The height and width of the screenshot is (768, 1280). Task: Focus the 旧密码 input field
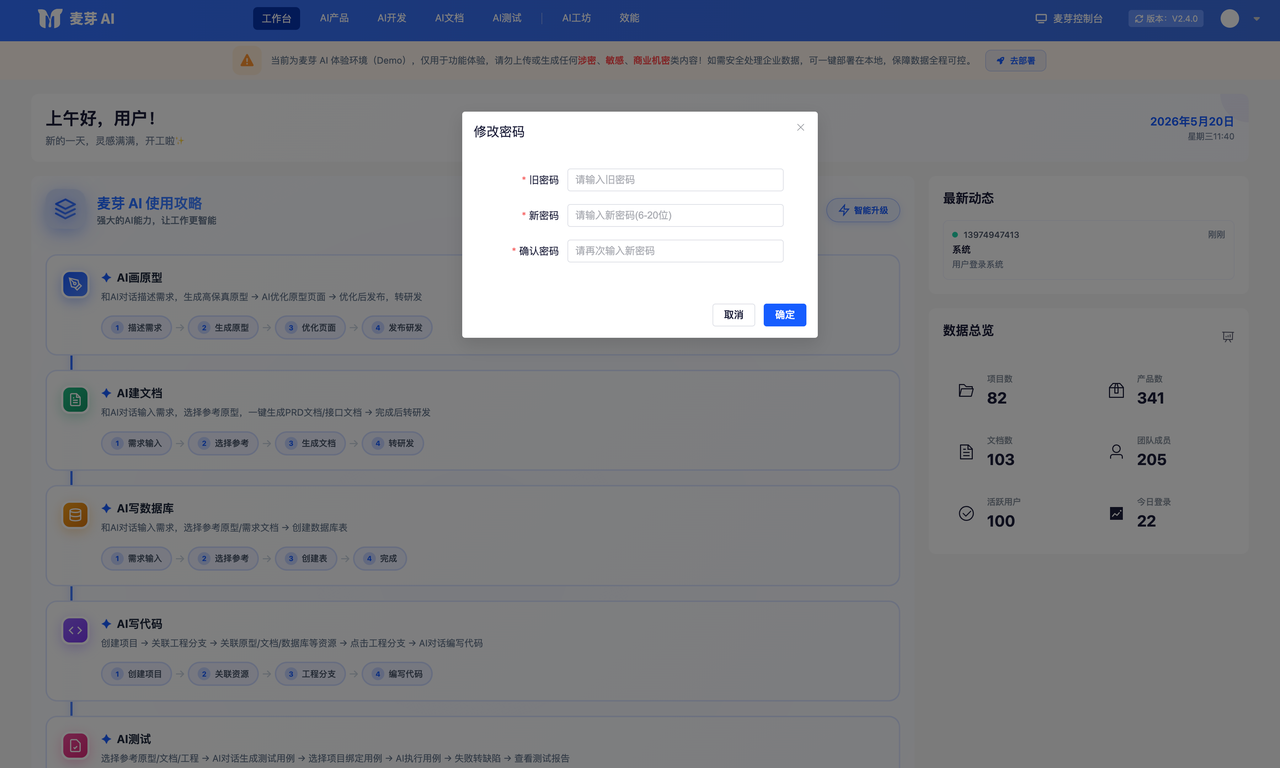click(675, 180)
